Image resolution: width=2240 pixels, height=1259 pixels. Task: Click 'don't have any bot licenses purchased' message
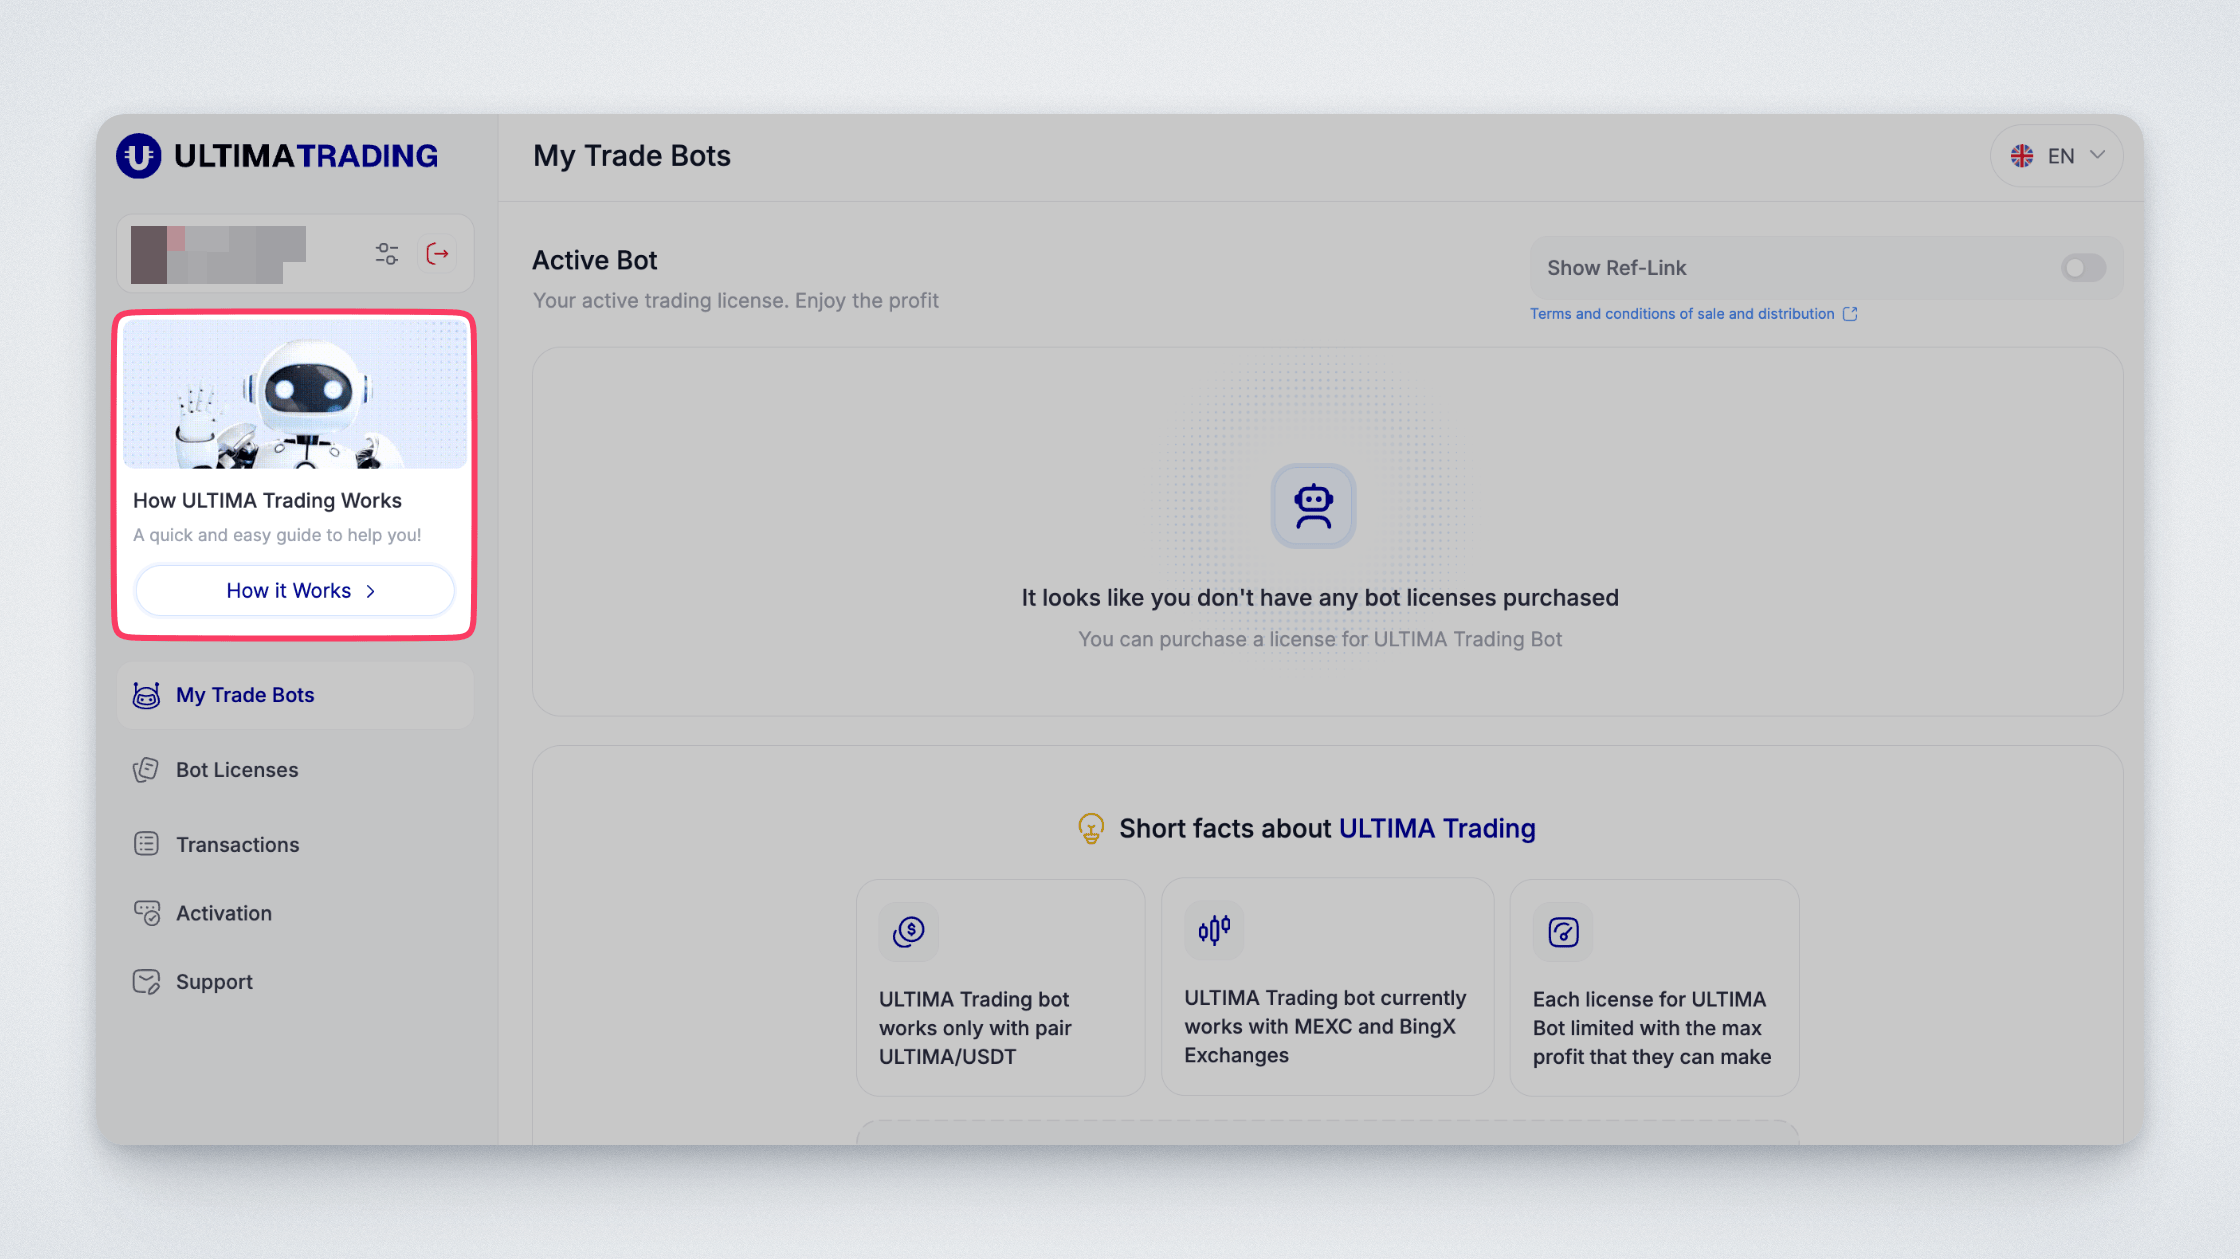pos(1320,597)
